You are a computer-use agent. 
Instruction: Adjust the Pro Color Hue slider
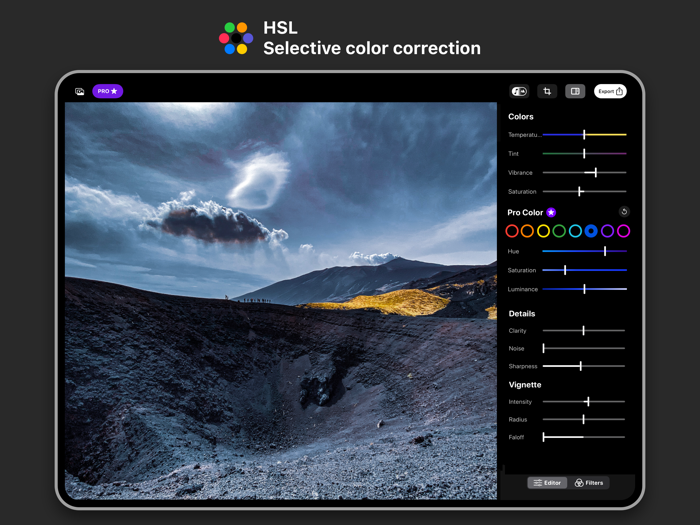(x=584, y=251)
